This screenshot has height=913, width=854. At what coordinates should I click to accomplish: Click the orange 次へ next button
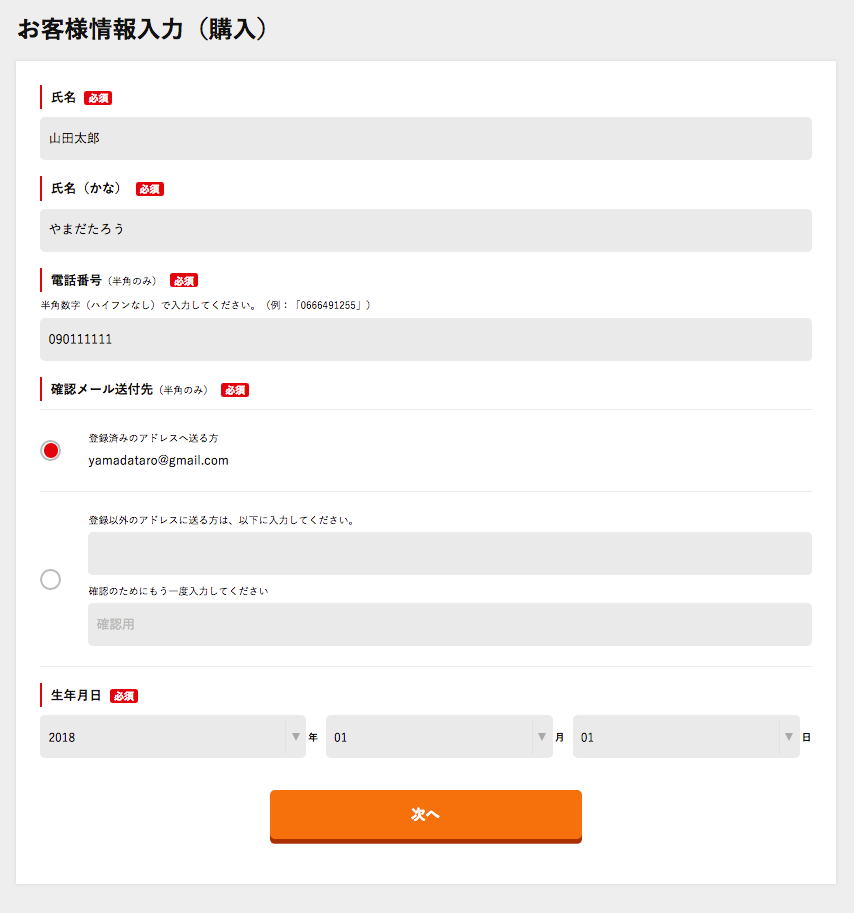click(x=426, y=816)
